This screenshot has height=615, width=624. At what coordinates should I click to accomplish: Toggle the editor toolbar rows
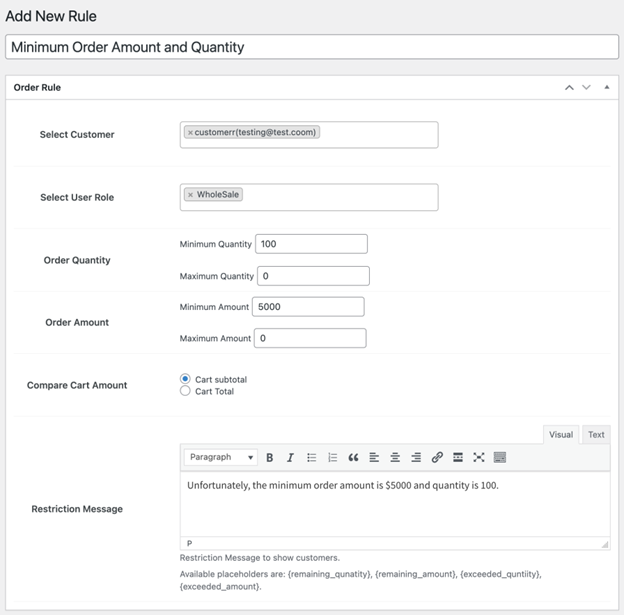tap(500, 457)
